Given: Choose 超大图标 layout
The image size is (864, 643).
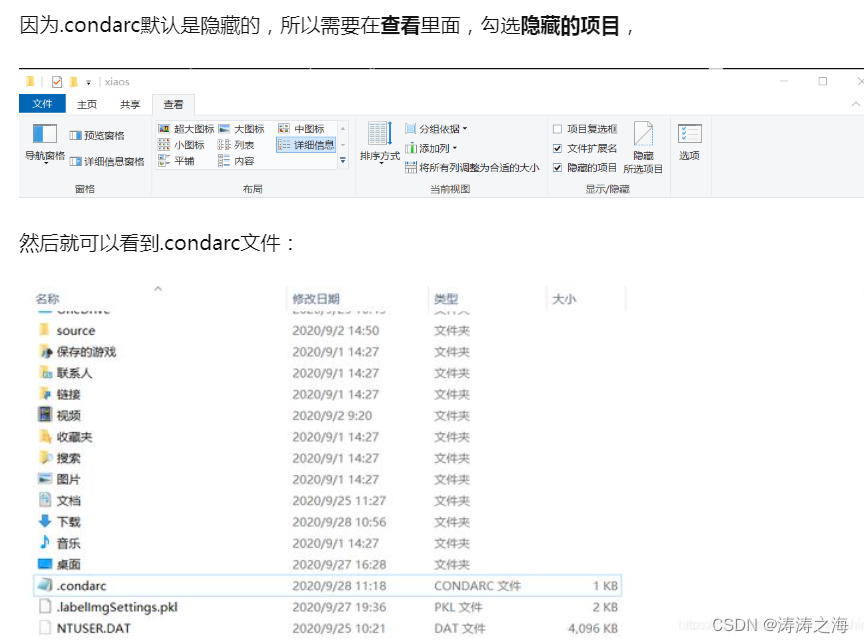Looking at the screenshot, I should coord(186,129).
